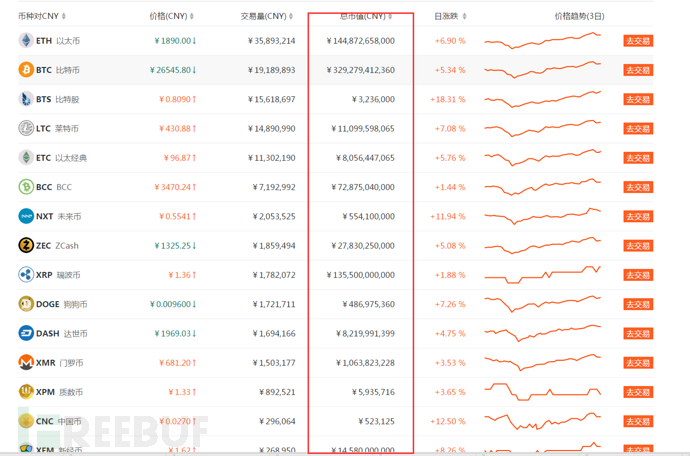Click the CNC coin icon
690x456 pixels.
point(26,421)
